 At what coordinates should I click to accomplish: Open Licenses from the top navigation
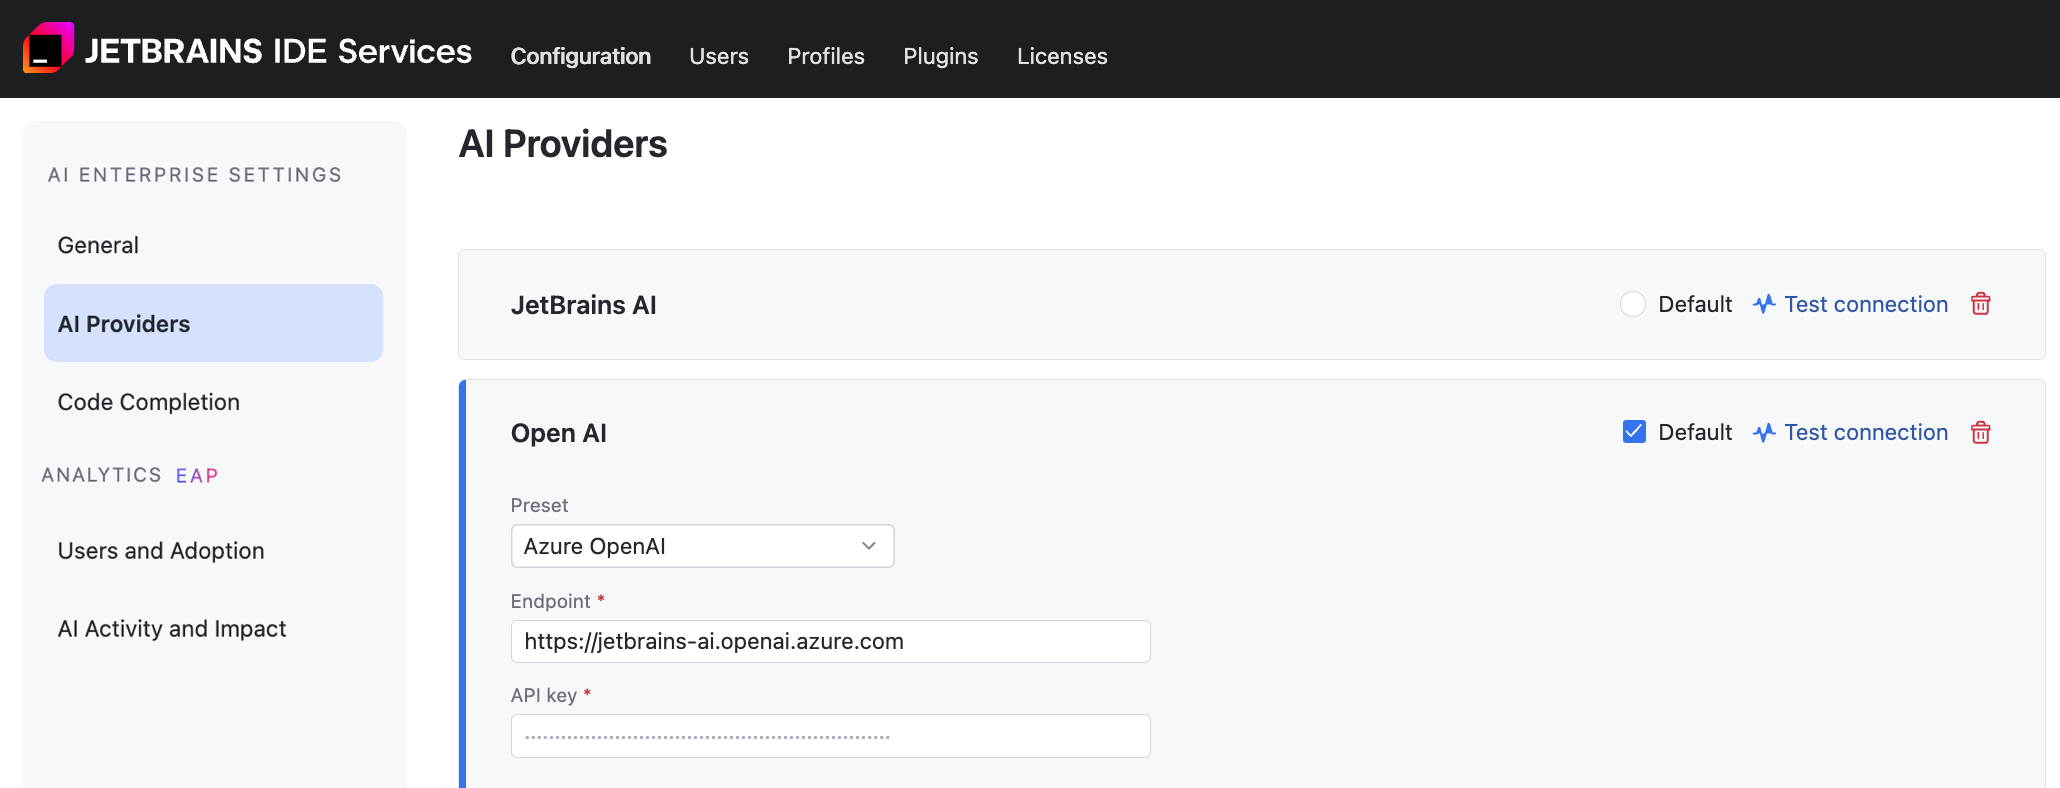[x=1061, y=56]
